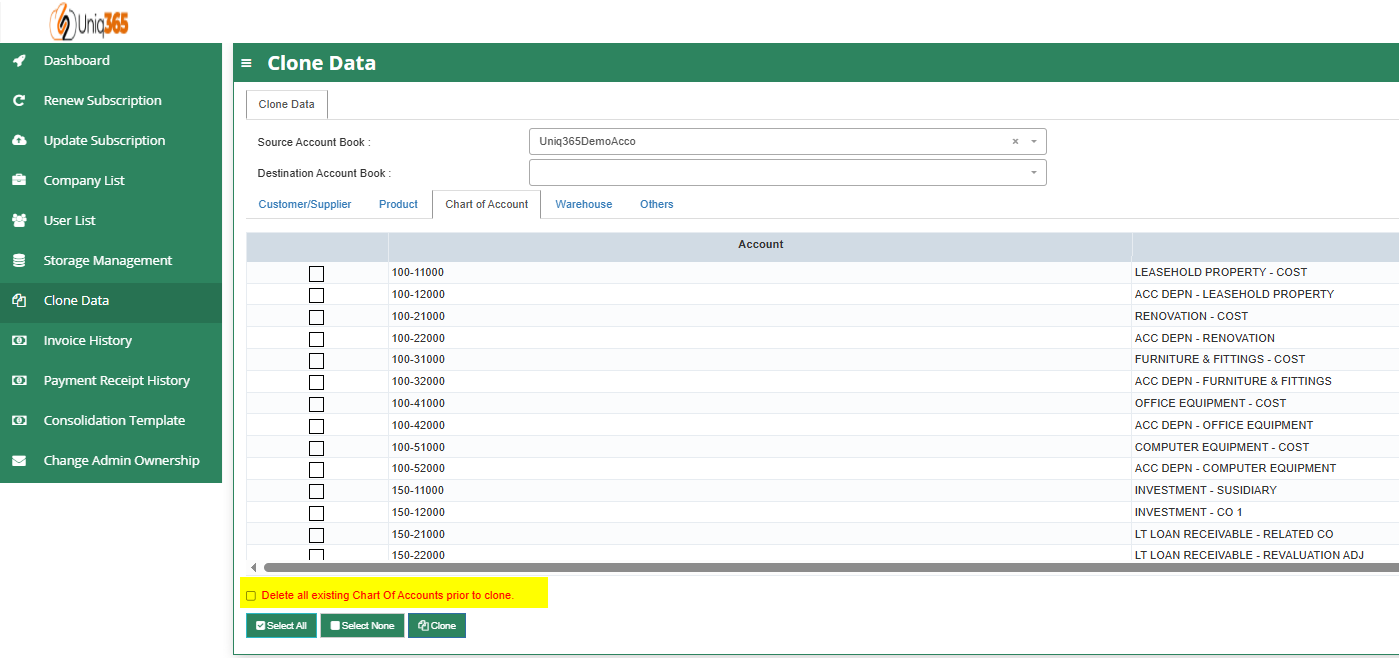Enable Delete all existing Chart Of Accounts checkbox
Viewport: 1399px width, 658px height.
coord(251,596)
